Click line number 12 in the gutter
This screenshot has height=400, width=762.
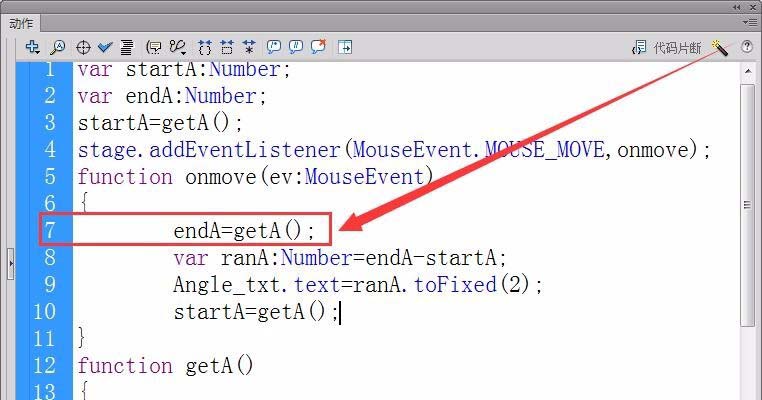coord(44,365)
